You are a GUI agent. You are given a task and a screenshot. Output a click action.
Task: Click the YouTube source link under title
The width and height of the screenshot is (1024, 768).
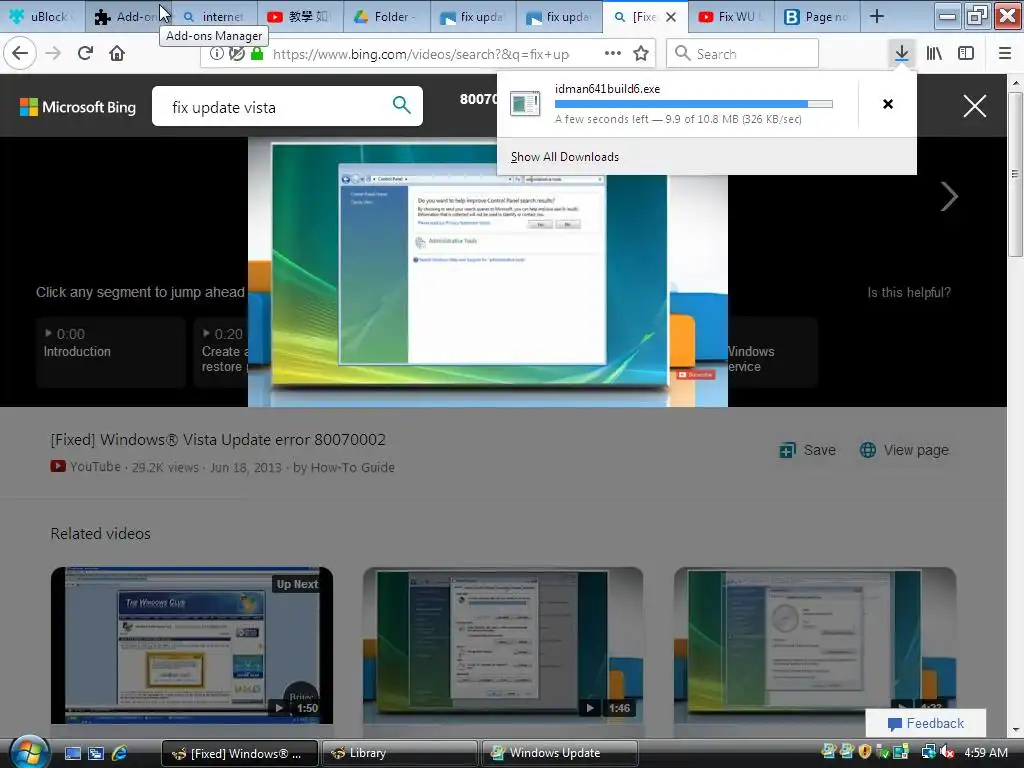[x=86, y=467]
